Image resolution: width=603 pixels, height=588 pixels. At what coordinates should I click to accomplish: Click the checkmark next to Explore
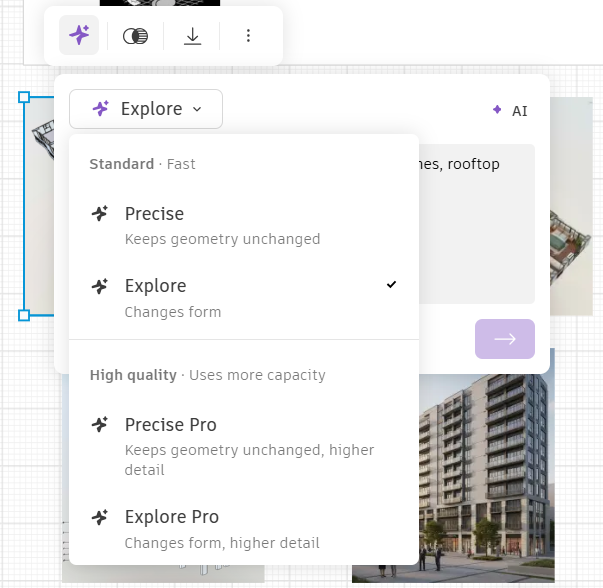[391, 285]
